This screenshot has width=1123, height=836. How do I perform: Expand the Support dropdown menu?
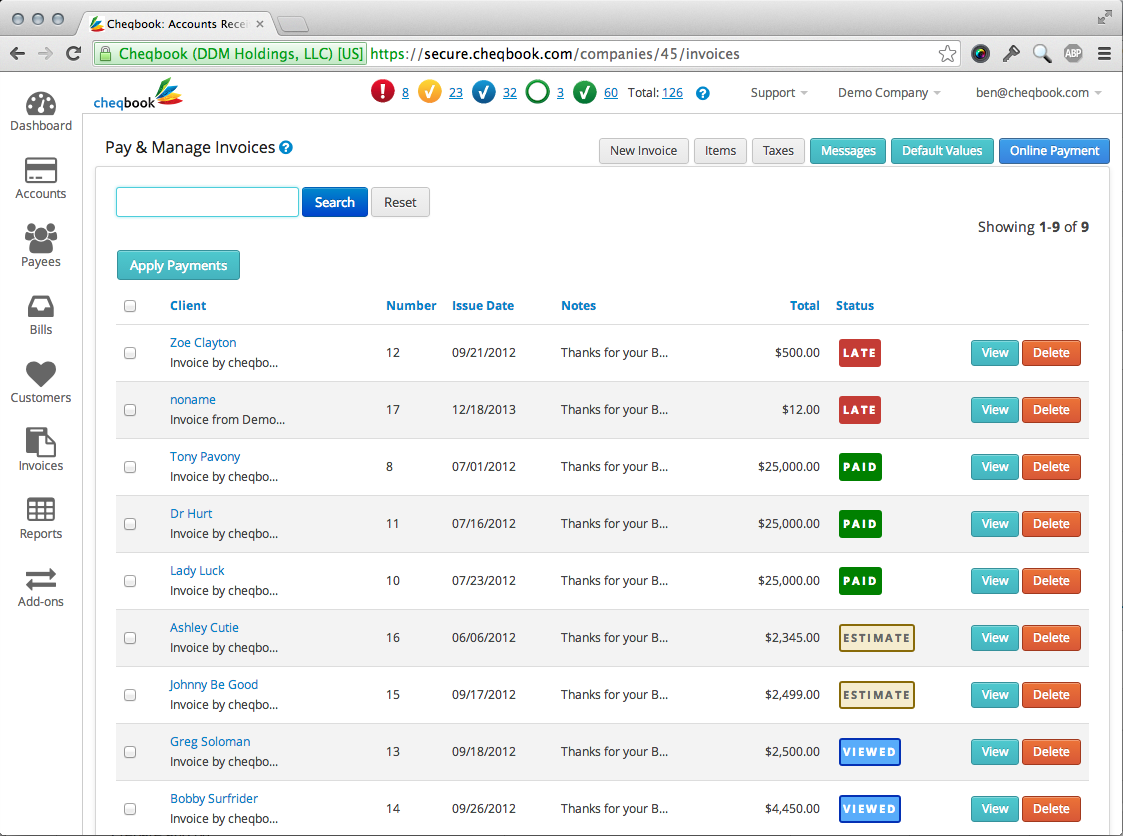click(x=779, y=93)
